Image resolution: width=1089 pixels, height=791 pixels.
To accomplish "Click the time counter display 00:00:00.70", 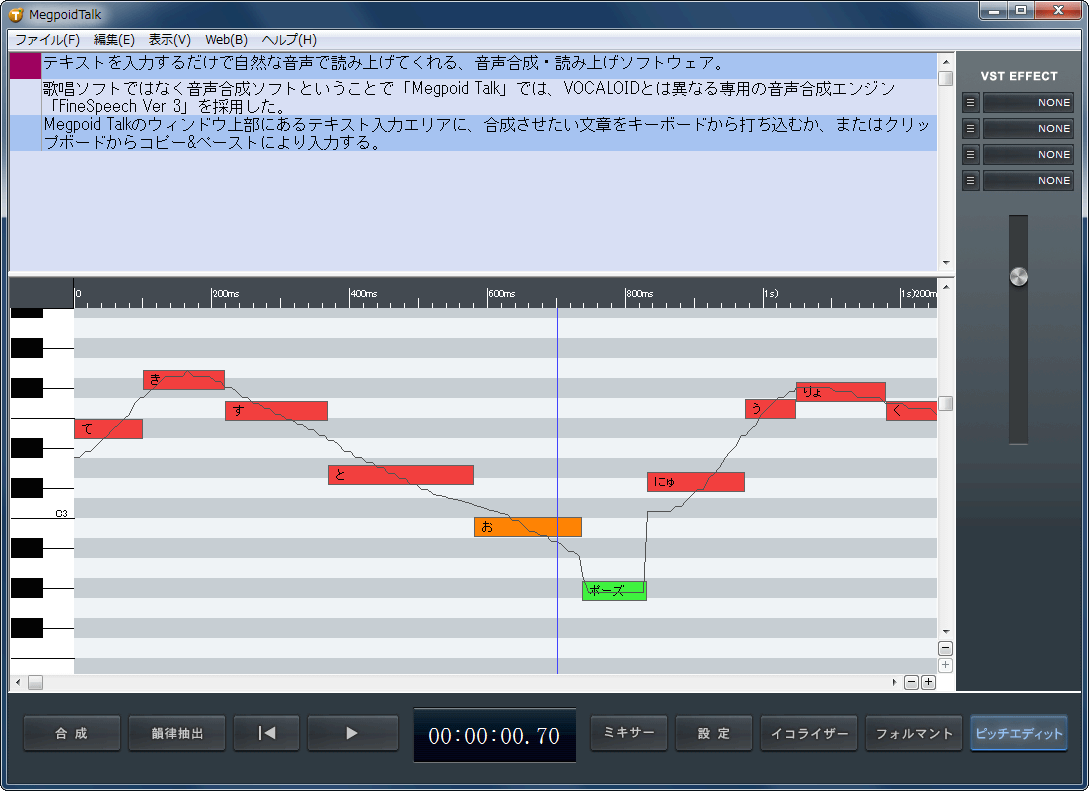I will [x=494, y=735].
